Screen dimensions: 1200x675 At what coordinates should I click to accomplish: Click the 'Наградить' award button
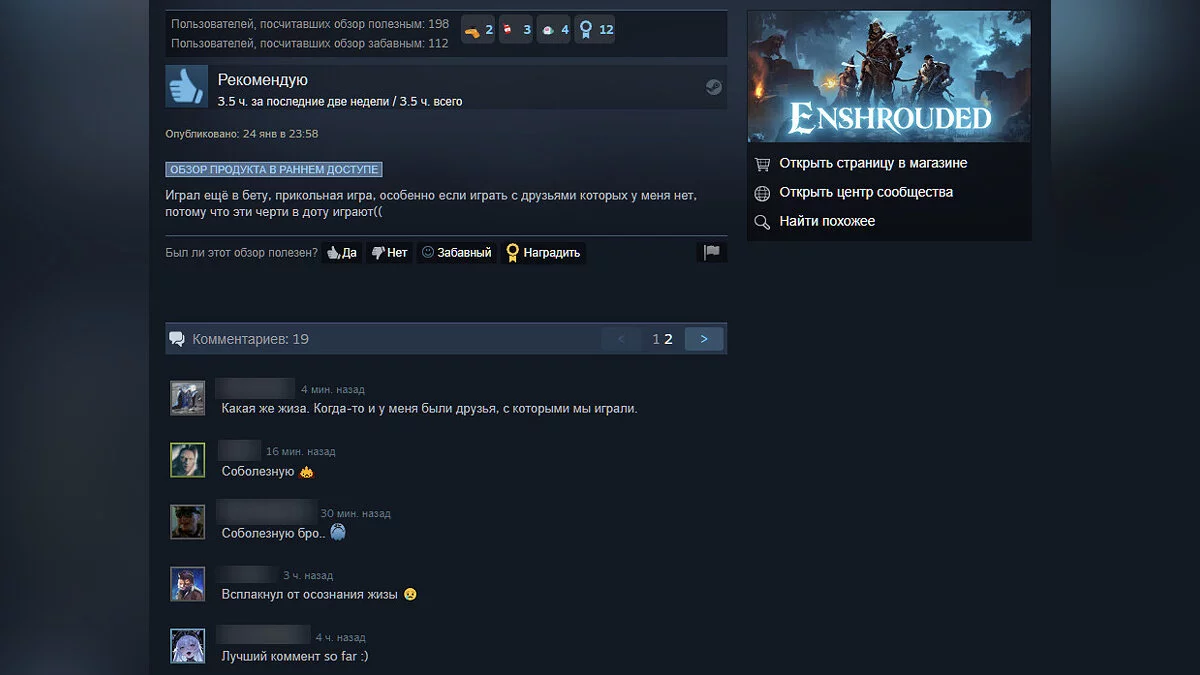click(543, 253)
